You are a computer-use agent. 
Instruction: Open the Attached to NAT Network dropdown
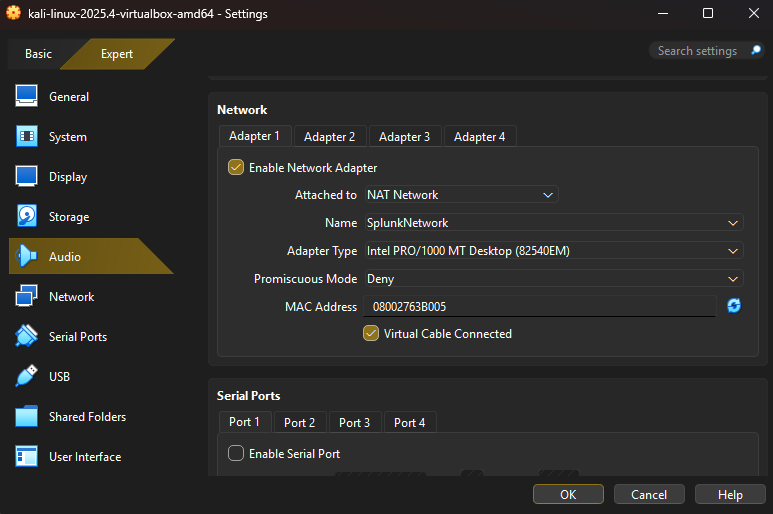(461, 195)
